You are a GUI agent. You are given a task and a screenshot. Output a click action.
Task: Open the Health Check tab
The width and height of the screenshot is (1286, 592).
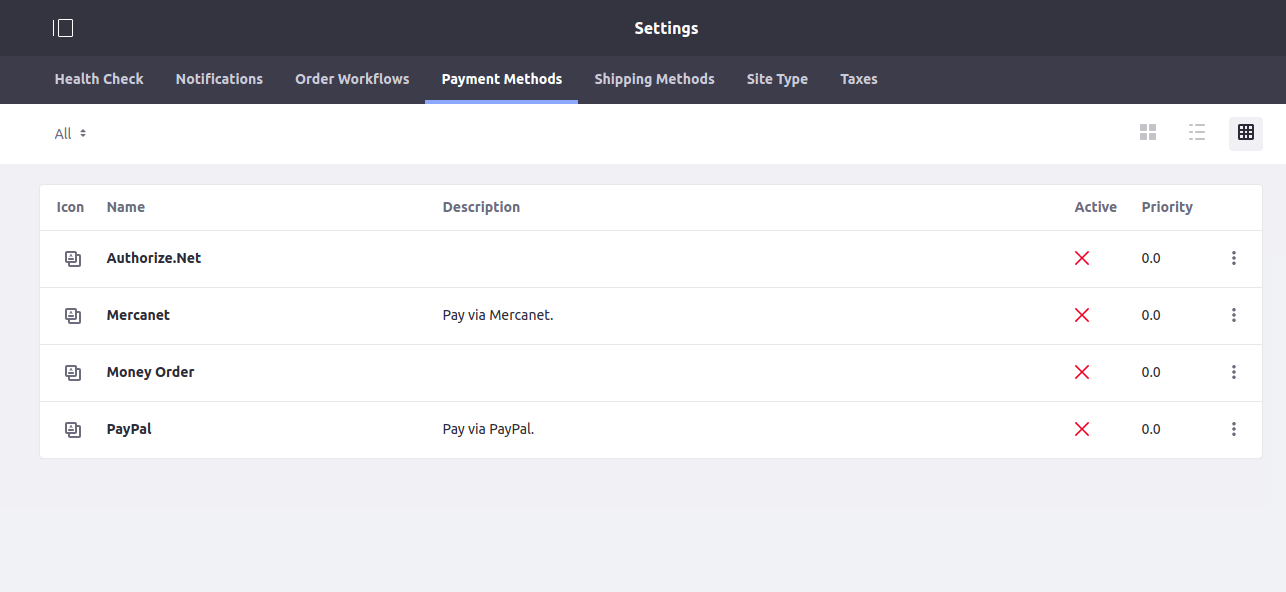[99, 79]
